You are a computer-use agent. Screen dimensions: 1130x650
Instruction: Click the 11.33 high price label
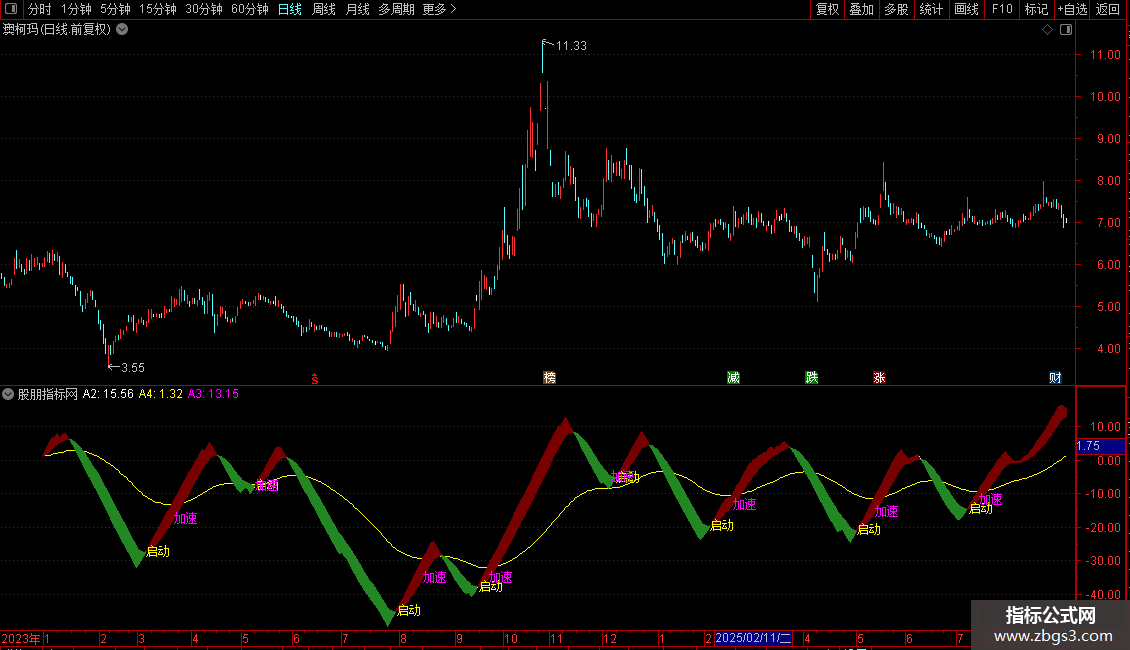571,46
